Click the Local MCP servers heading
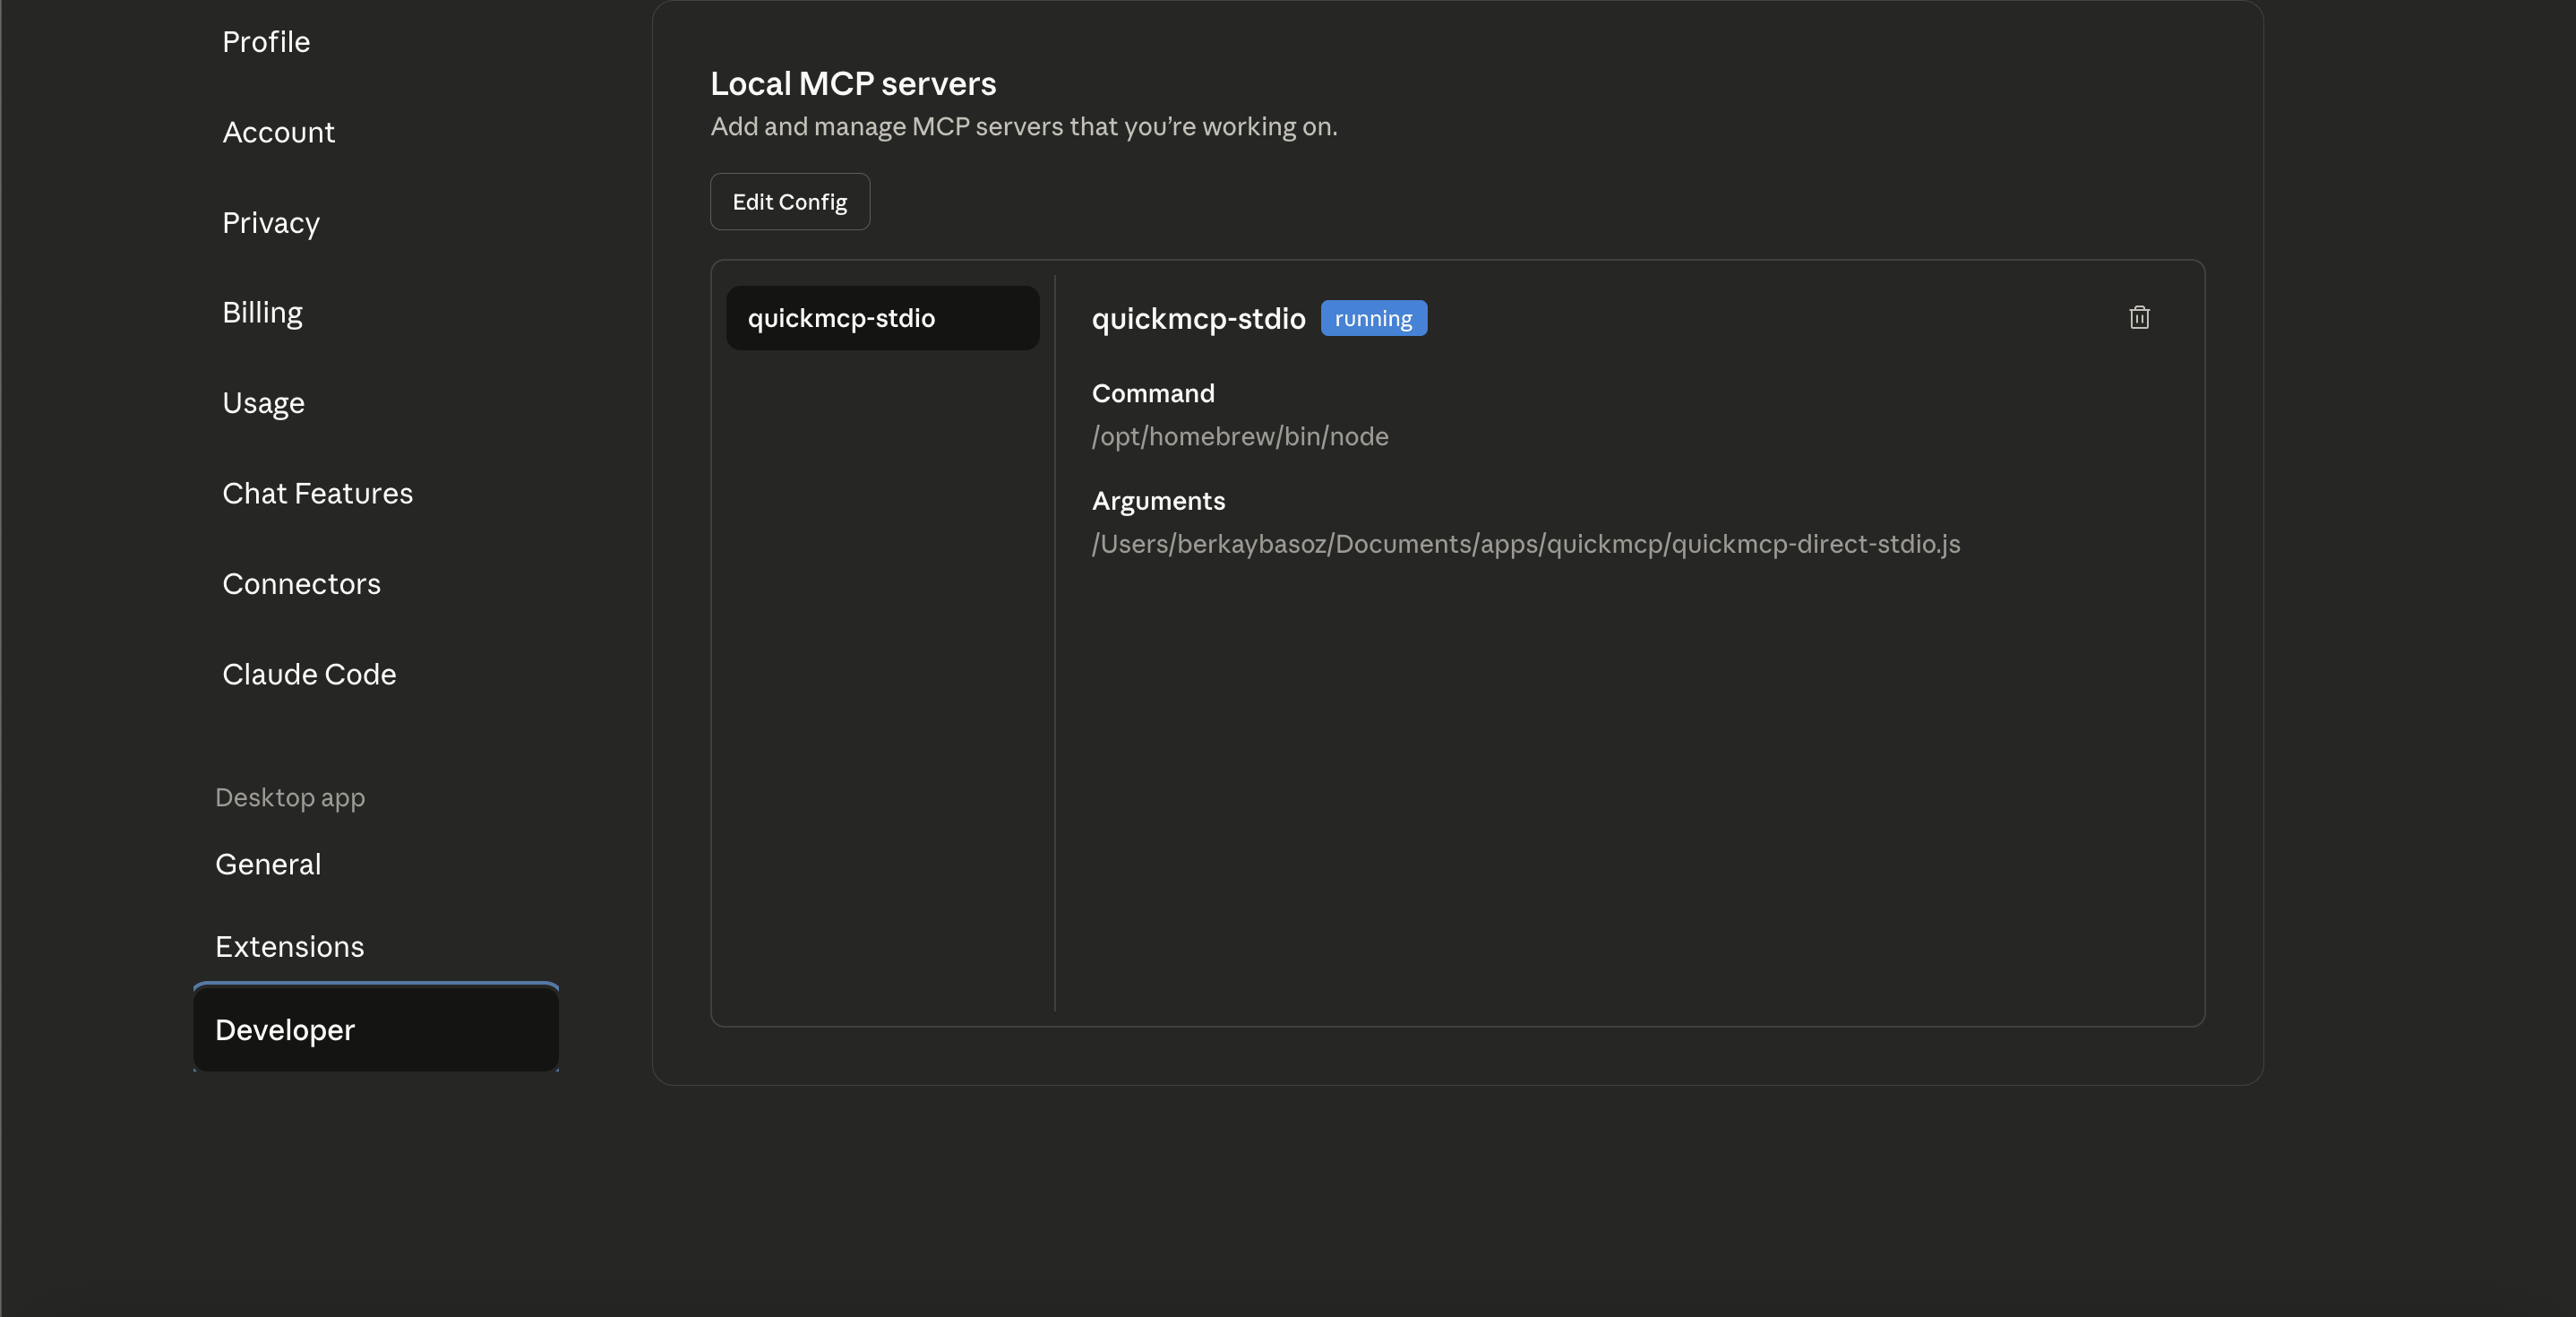 click(852, 82)
